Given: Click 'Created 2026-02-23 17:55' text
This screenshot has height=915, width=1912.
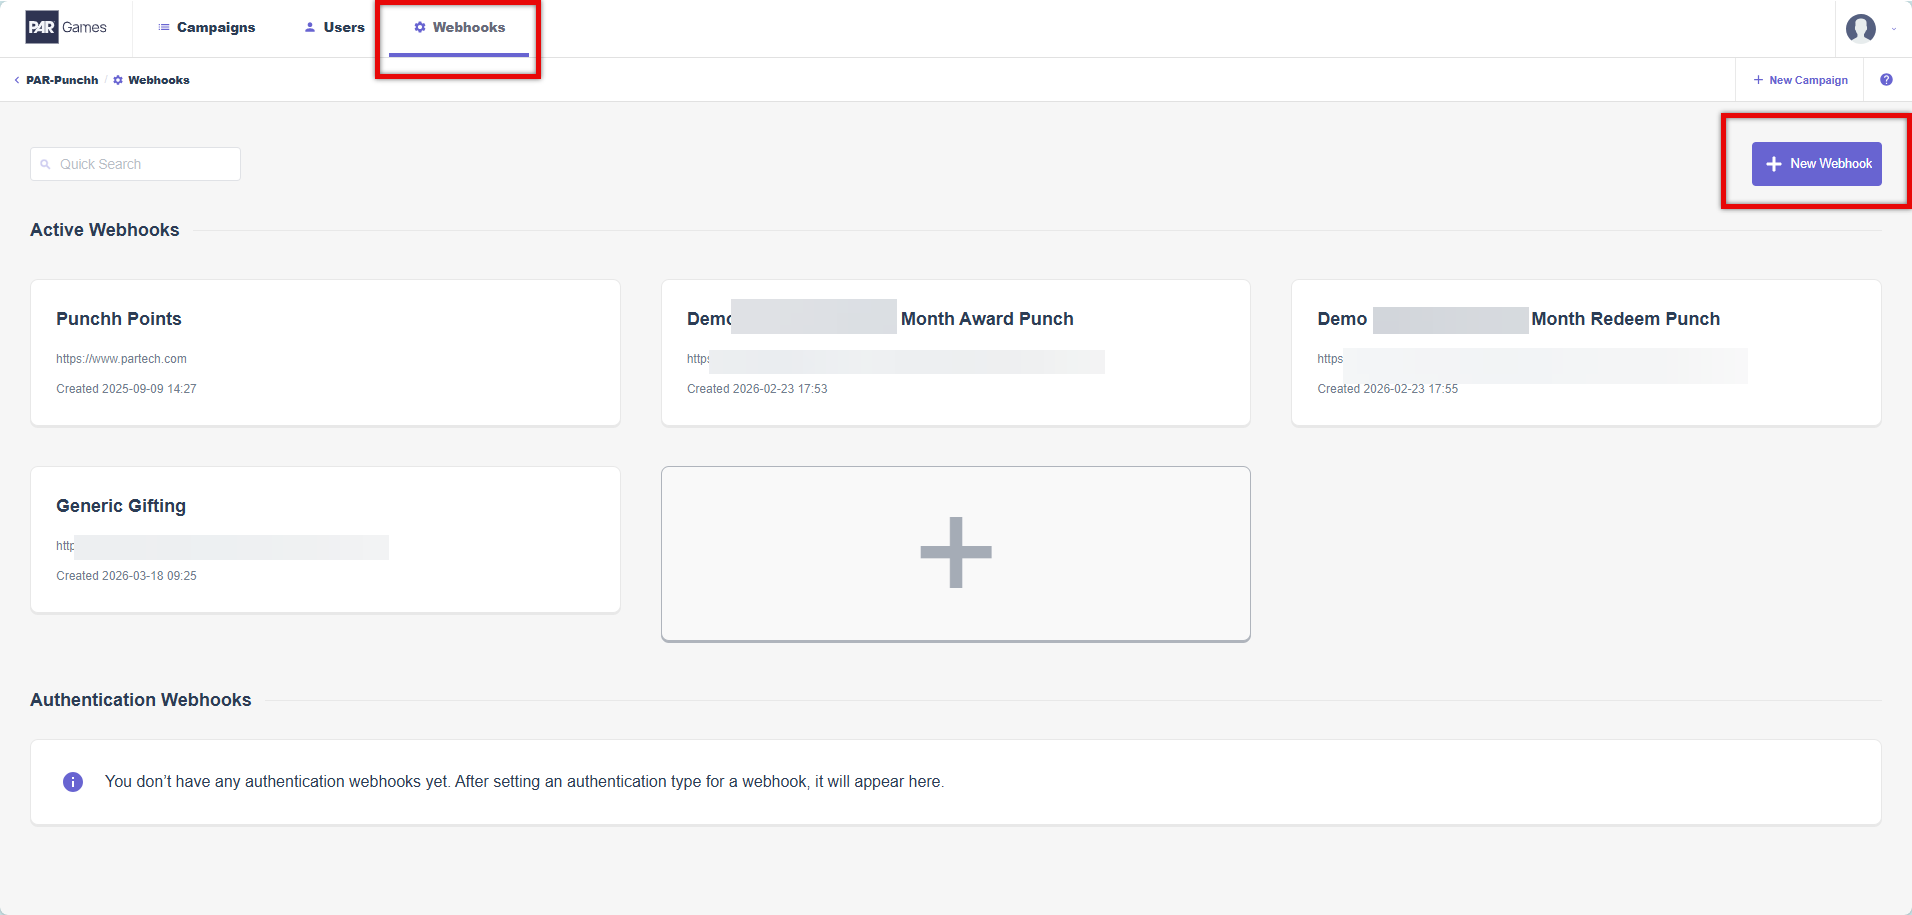Looking at the screenshot, I should pos(1387,389).
